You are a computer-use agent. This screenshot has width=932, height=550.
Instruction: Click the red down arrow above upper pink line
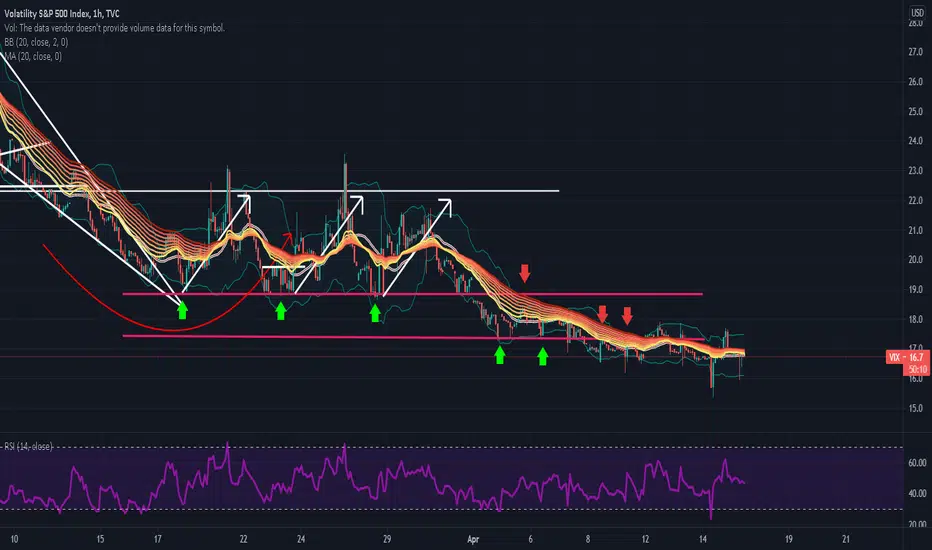[524, 274]
